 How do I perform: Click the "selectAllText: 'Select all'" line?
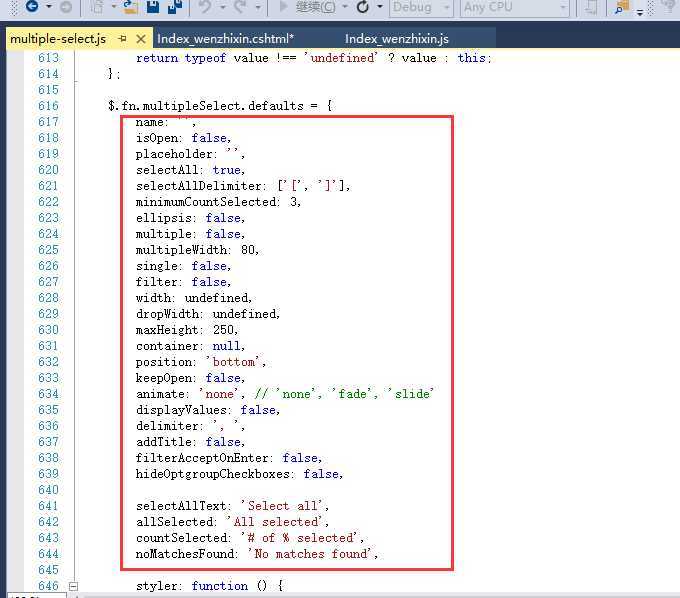click(x=232, y=506)
